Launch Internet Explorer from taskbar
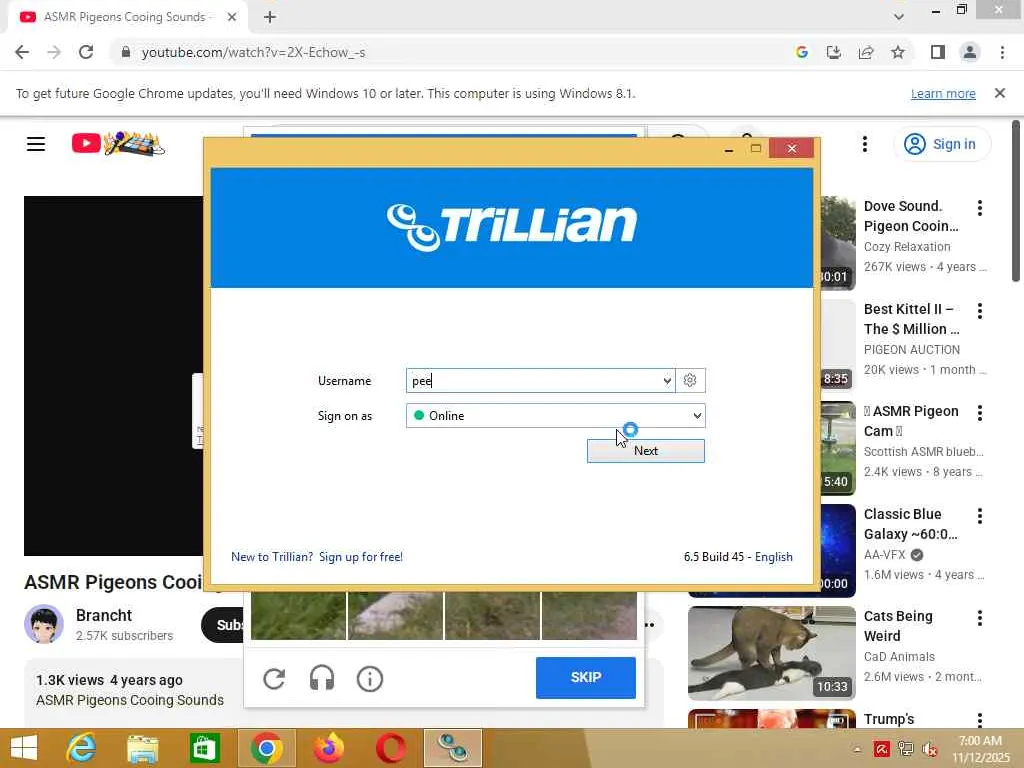Image resolution: width=1024 pixels, height=768 pixels. pyautogui.click(x=82, y=748)
